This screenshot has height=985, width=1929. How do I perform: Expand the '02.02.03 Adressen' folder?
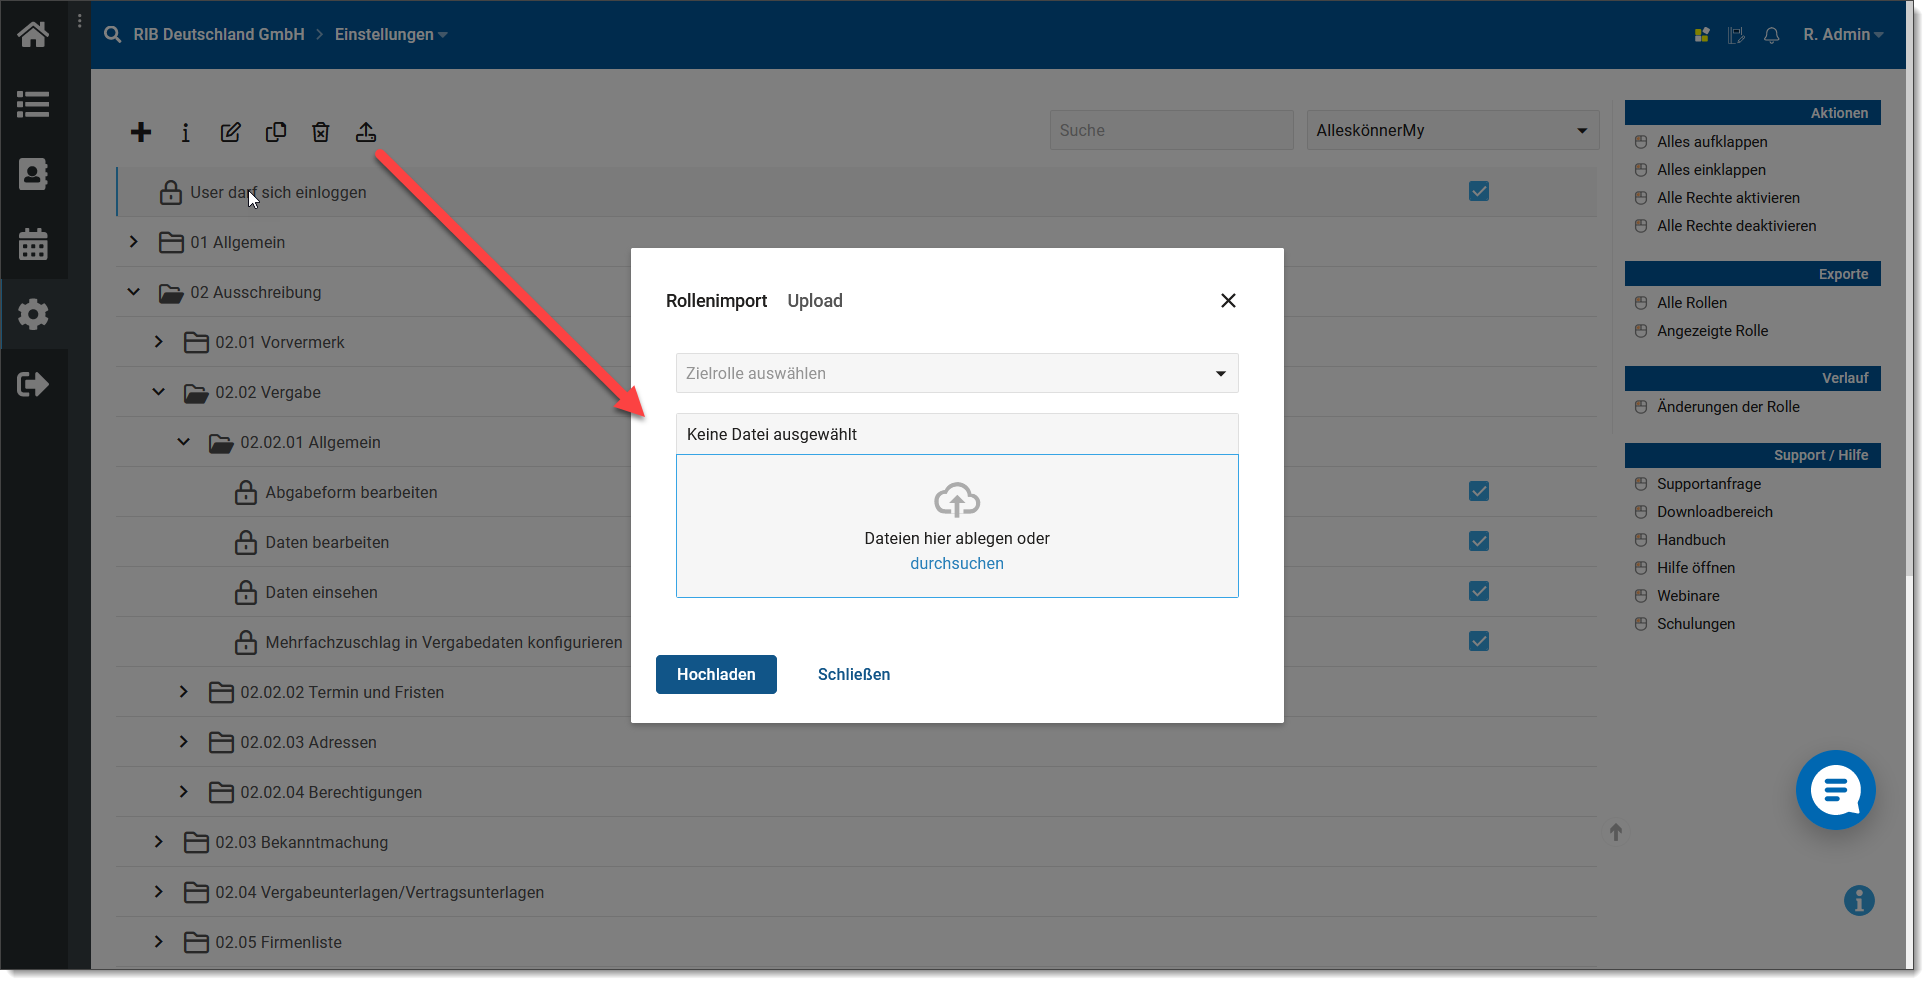pyautogui.click(x=184, y=742)
